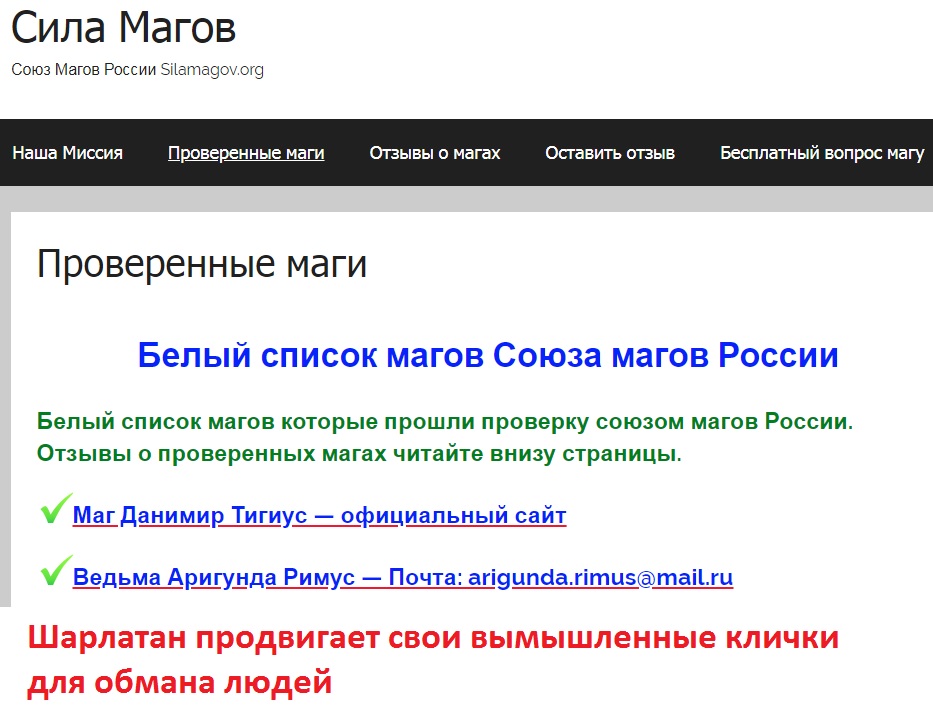Open the Silamagov.org link
This screenshot has height=726, width=933.
tap(212, 70)
